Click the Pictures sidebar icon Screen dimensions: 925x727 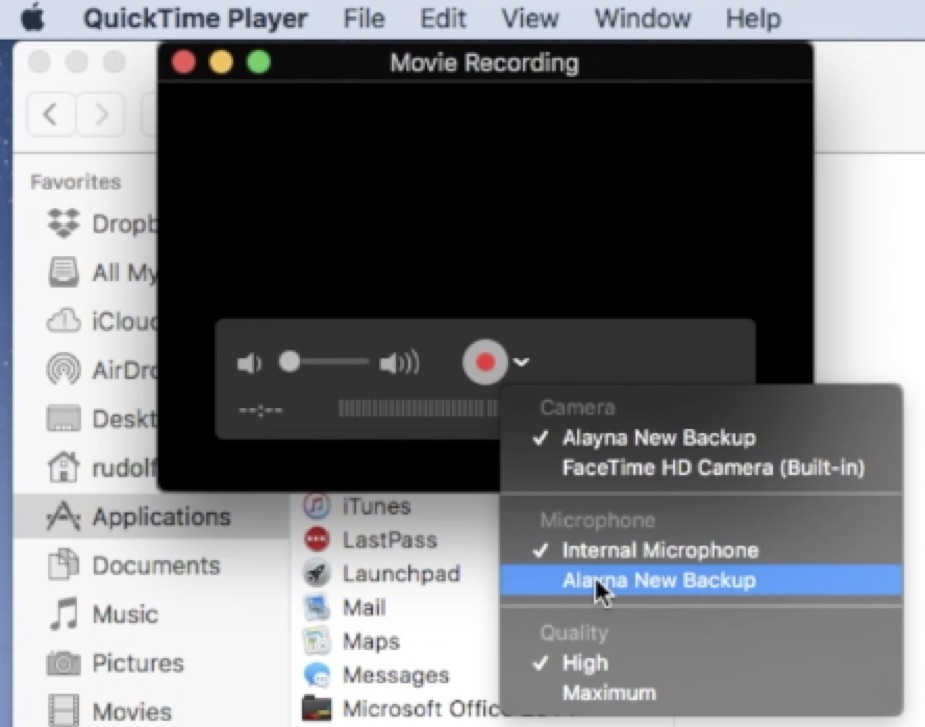pyautogui.click(x=64, y=663)
